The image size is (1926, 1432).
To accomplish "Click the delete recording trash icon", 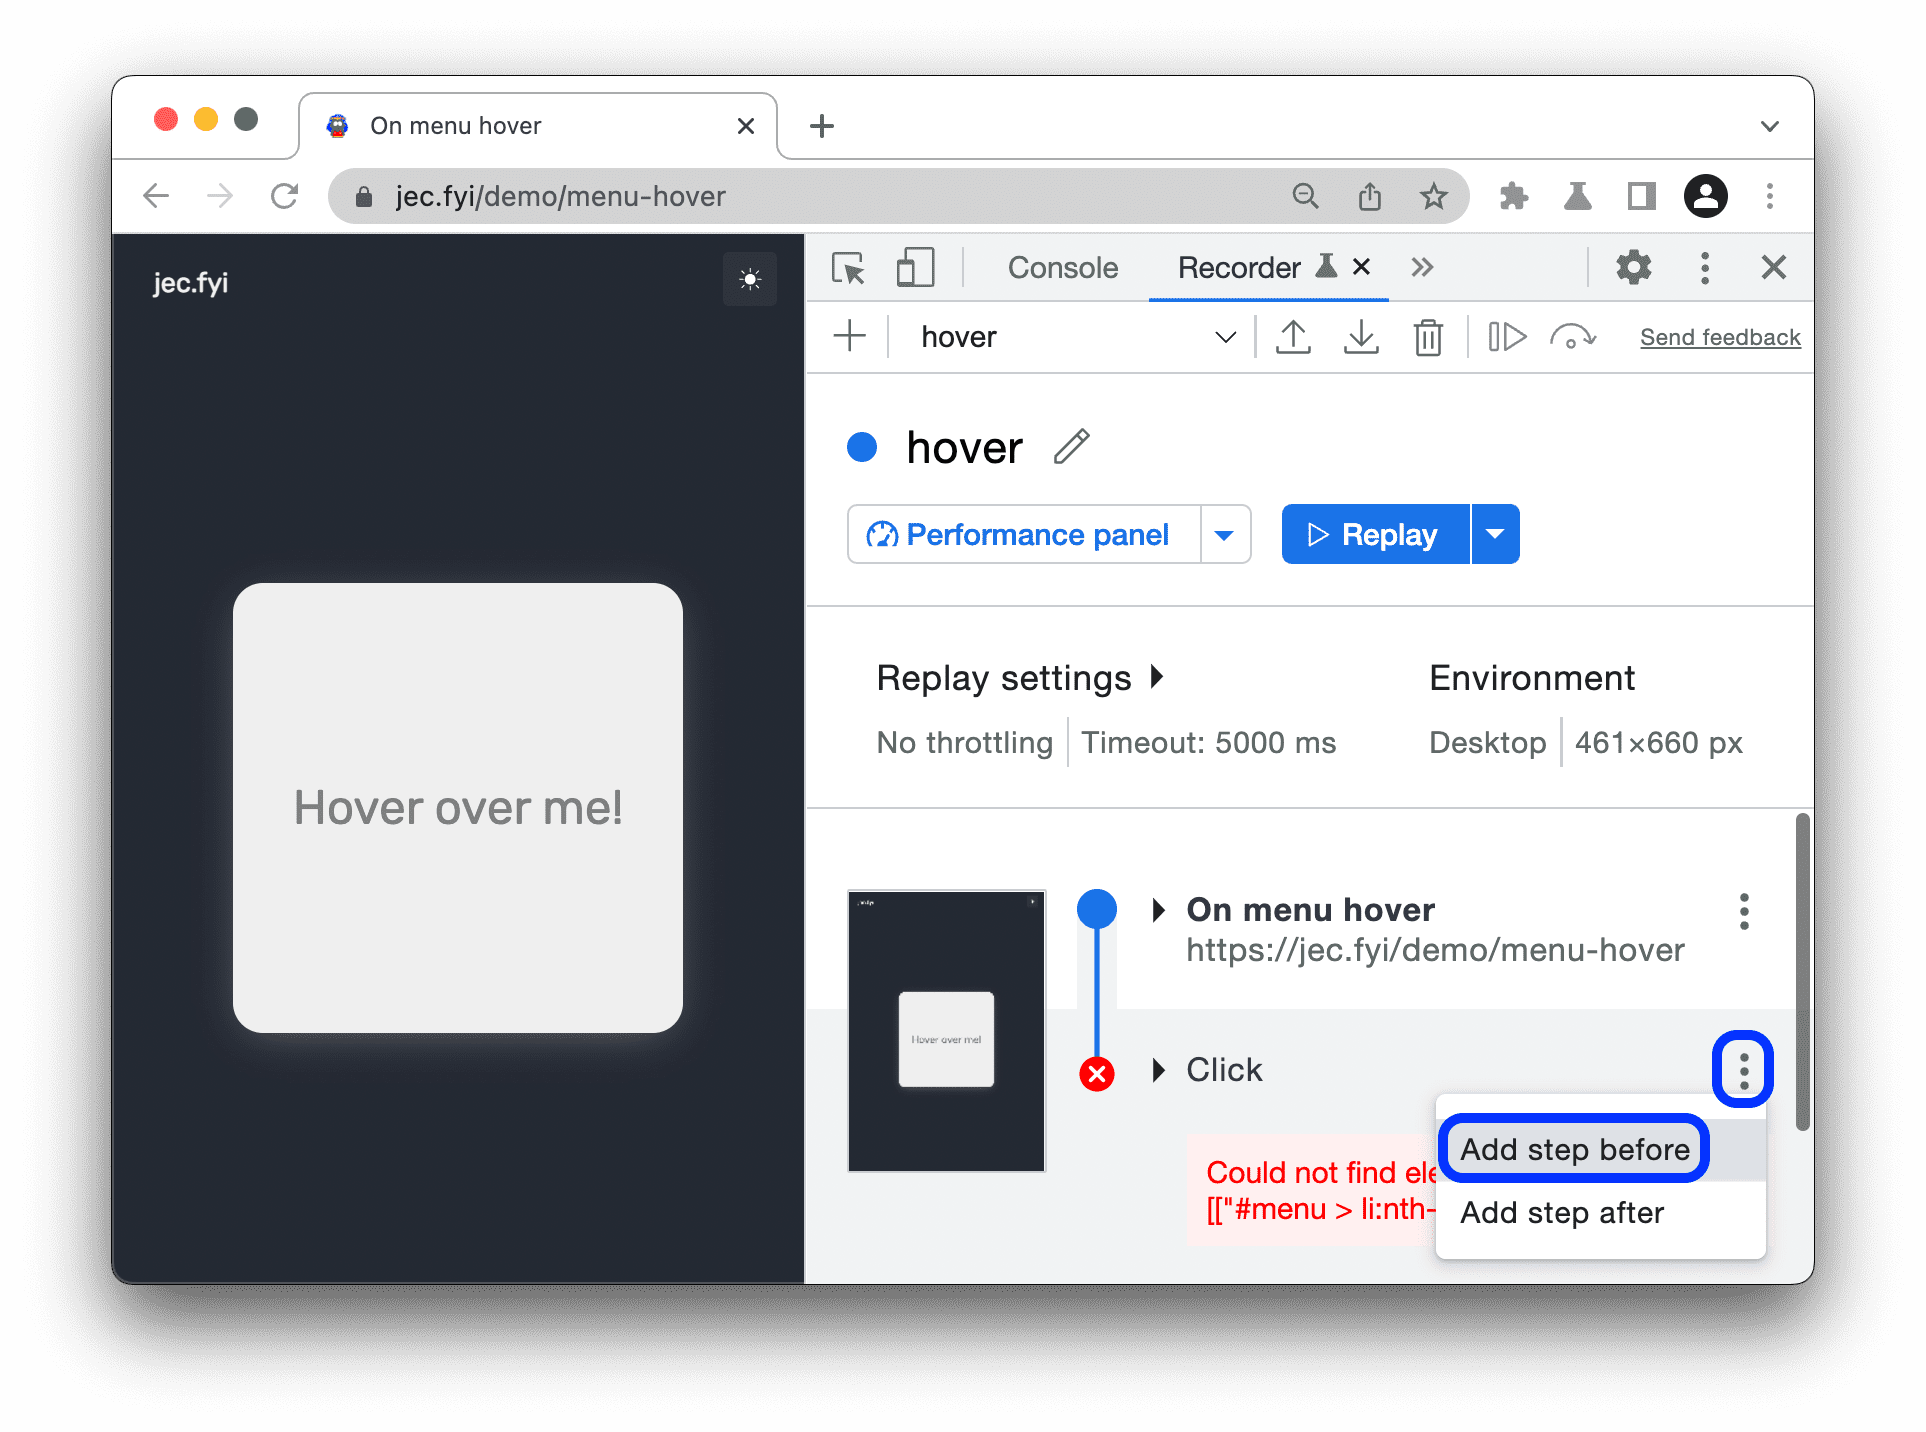I will pyautogui.click(x=1428, y=335).
